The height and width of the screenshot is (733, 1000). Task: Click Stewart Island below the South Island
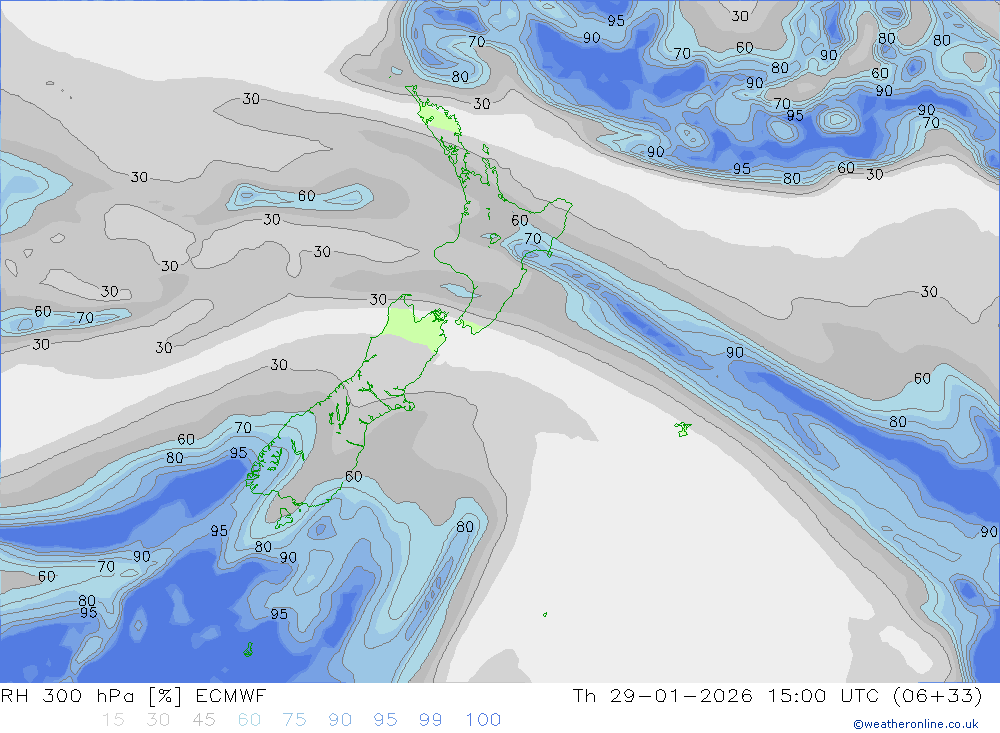click(284, 517)
